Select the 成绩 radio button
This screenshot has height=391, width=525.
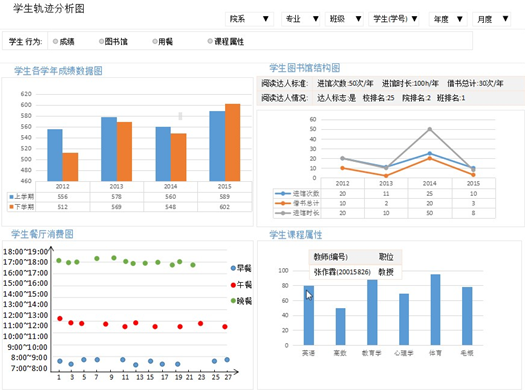(56, 42)
